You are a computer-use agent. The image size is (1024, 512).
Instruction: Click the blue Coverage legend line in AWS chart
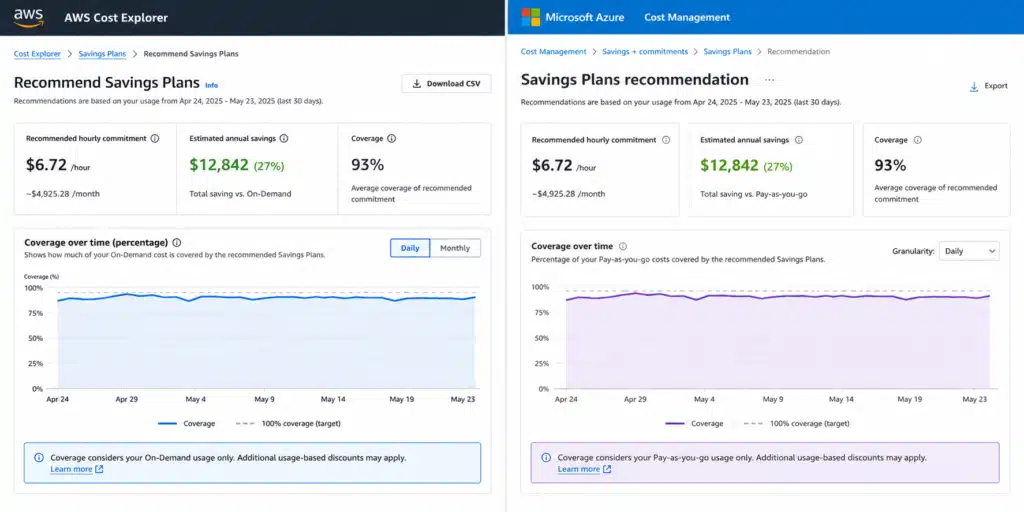(x=167, y=423)
